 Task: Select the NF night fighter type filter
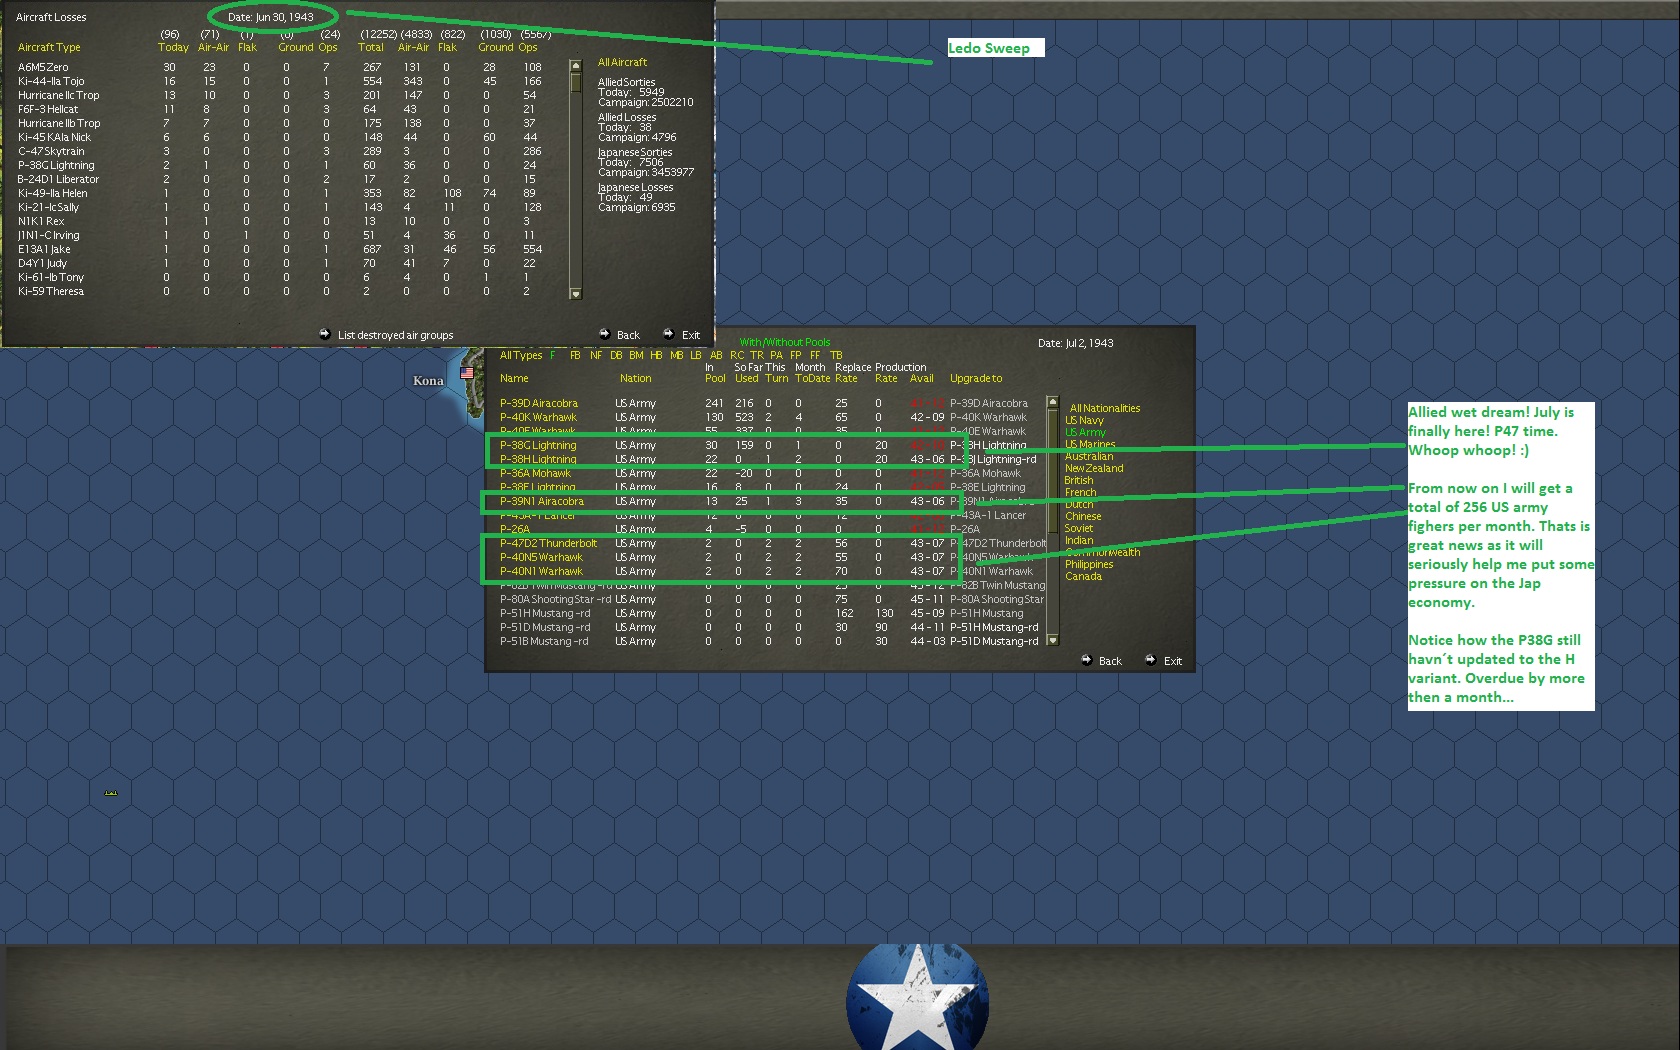pyautogui.click(x=596, y=355)
